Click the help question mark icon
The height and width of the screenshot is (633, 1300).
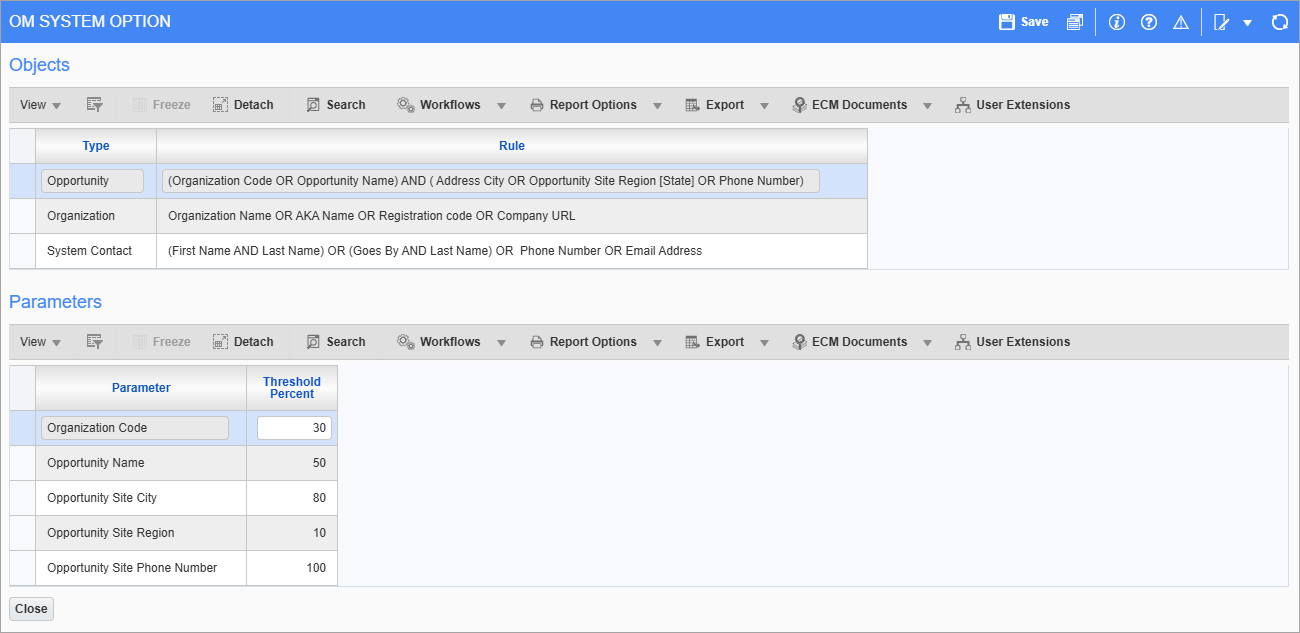[x=1149, y=21]
